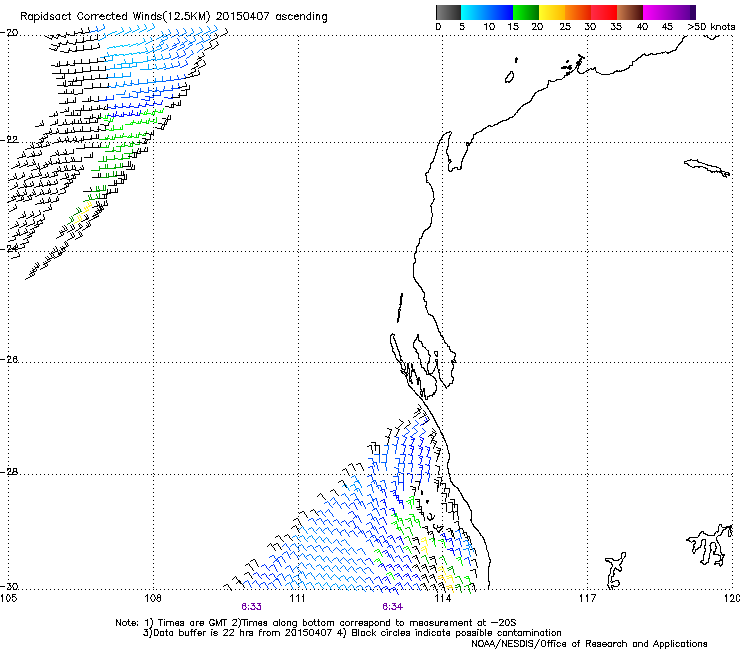Click the 'Data buffer is 22 hrs' note
740x650 pixels.
(238, 633)
